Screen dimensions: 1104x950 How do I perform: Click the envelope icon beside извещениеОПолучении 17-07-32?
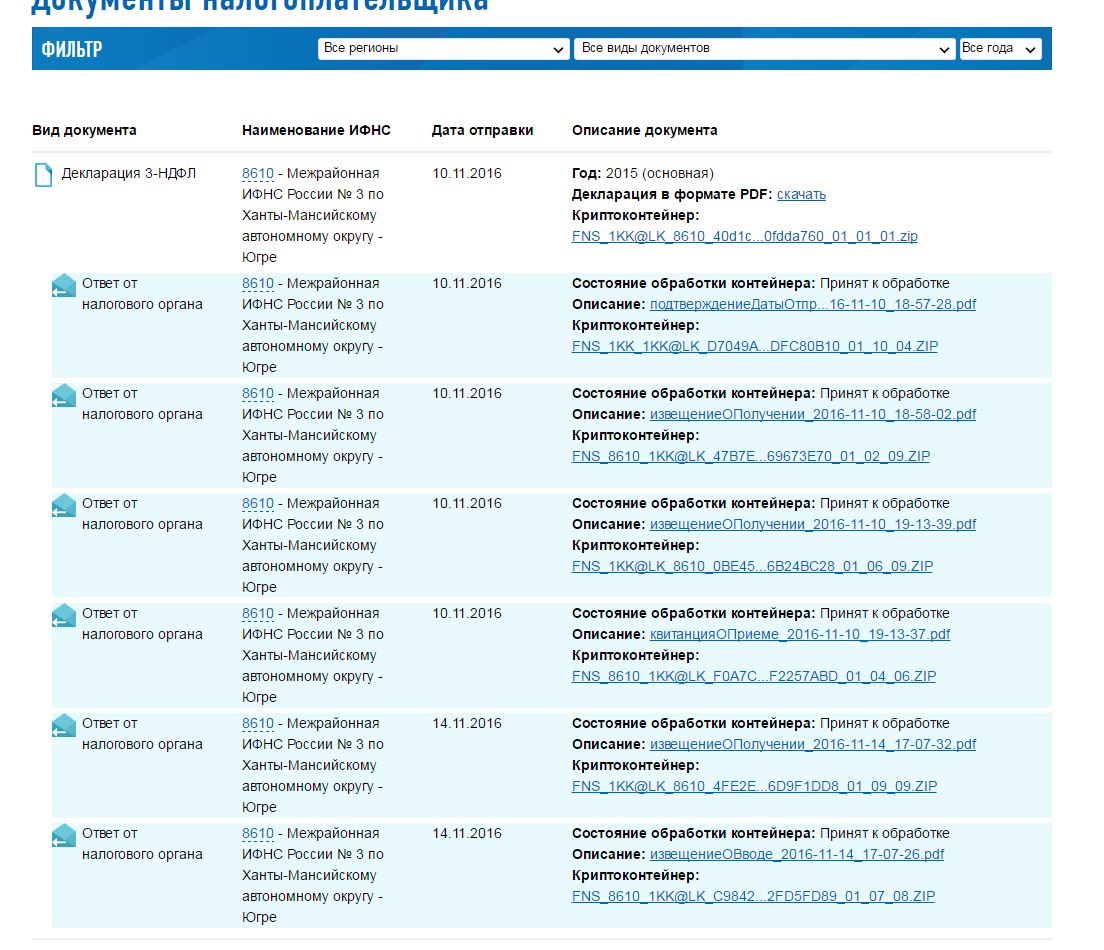click(64, 726)
